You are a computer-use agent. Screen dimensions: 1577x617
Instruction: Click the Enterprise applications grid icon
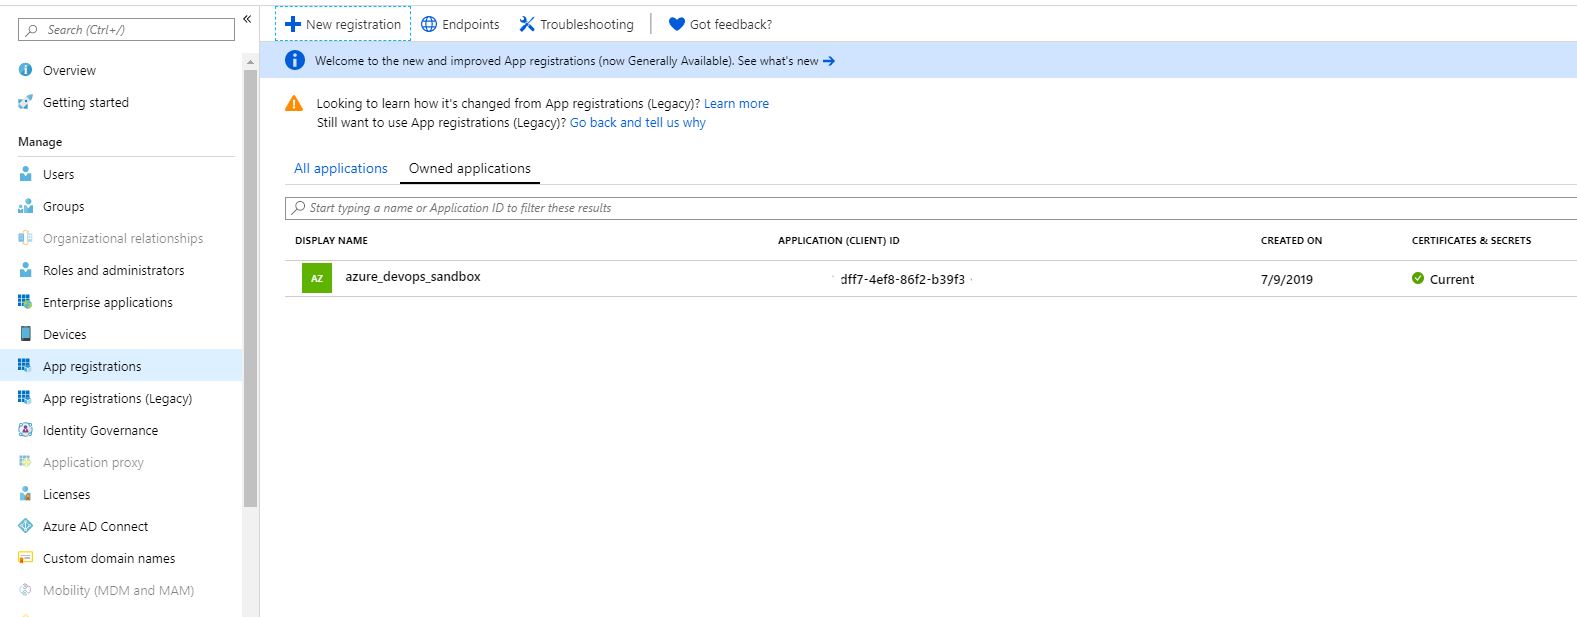26,302
